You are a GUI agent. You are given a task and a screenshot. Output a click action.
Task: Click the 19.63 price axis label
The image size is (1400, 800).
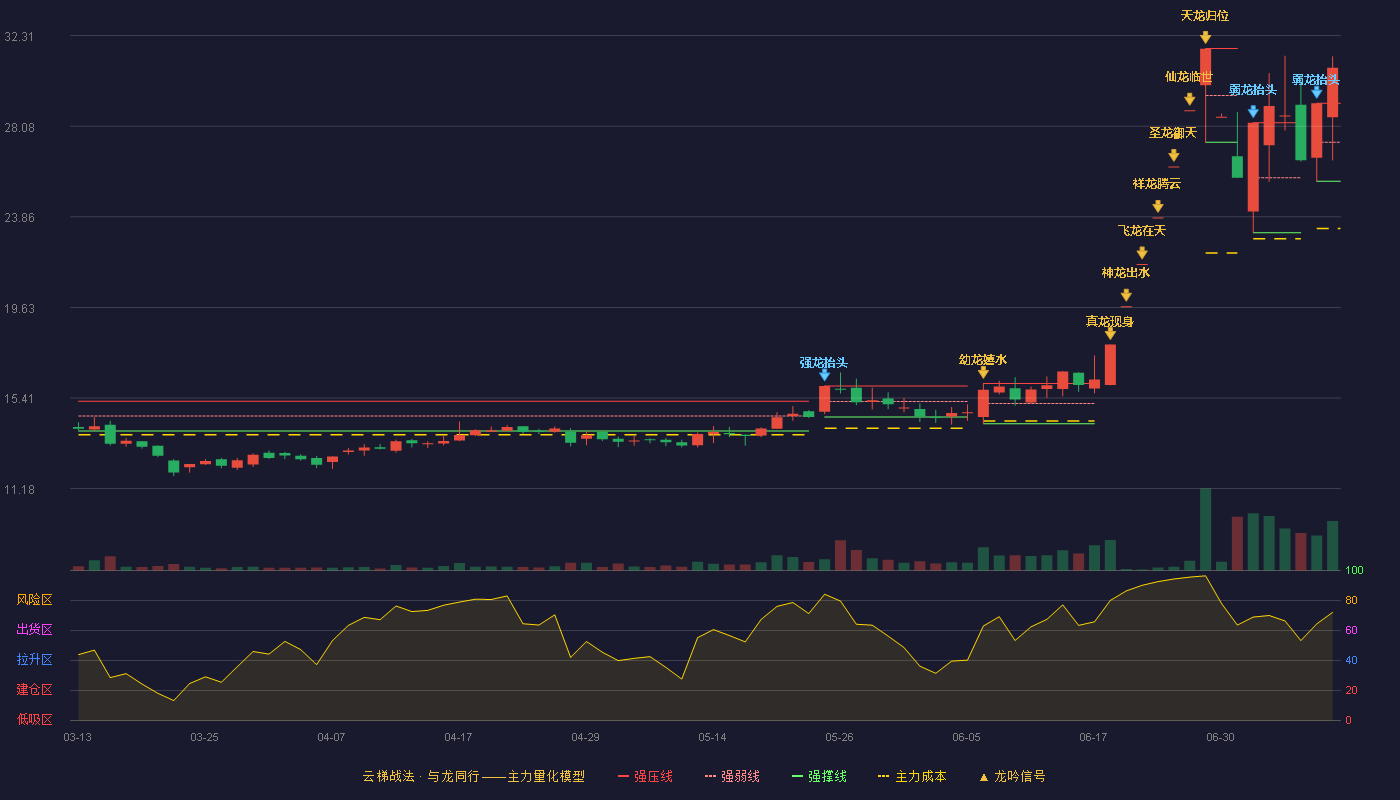tap(19, 309)
